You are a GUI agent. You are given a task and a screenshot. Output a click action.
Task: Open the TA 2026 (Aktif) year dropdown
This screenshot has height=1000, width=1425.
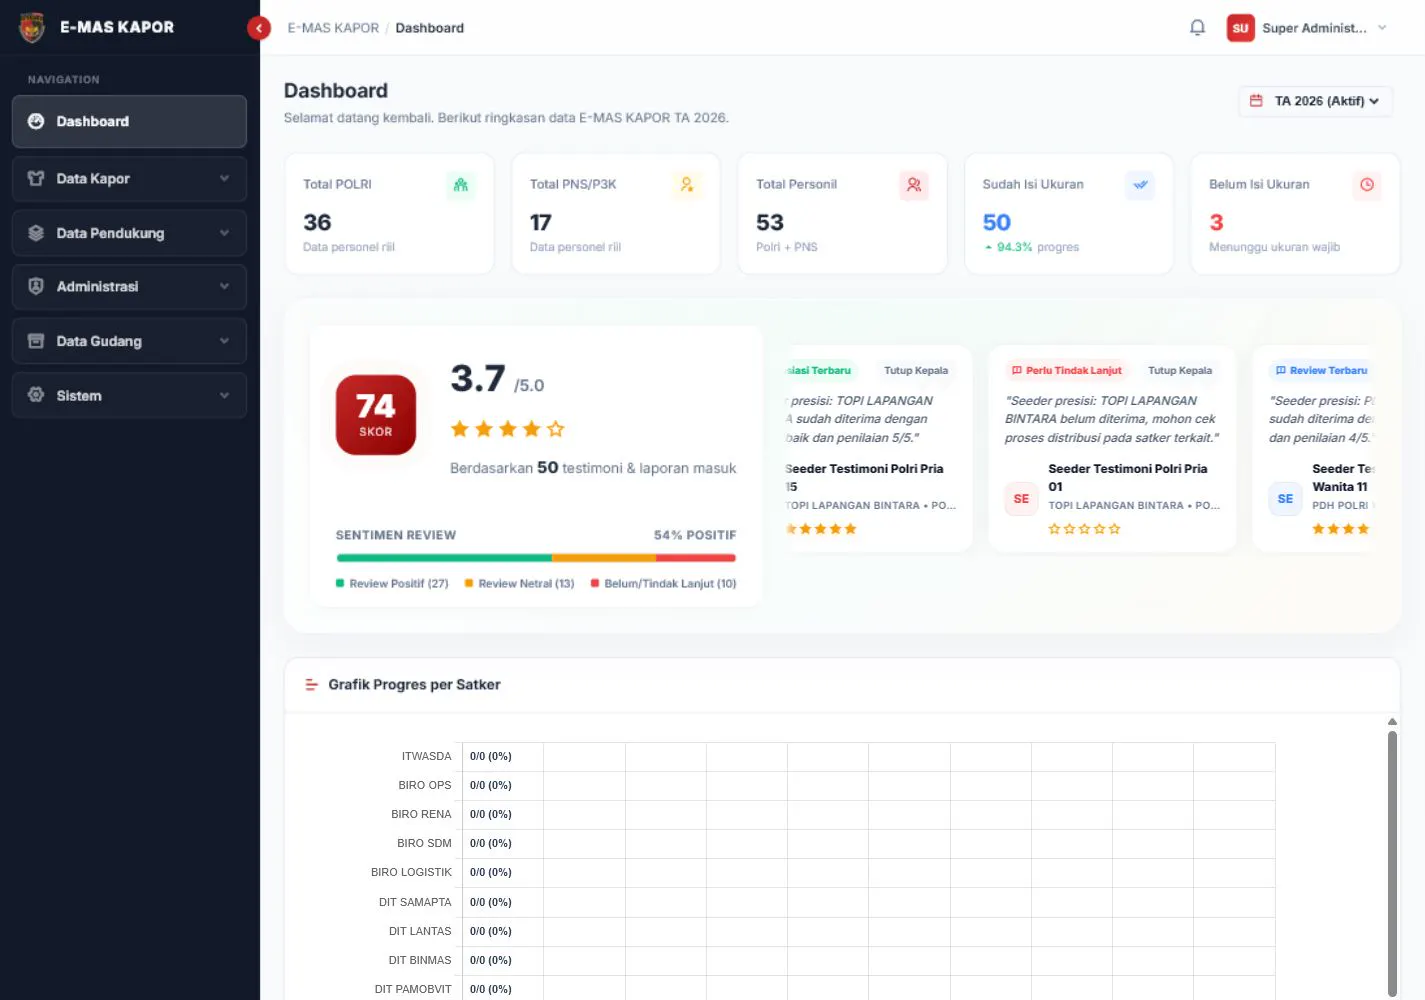coord(1315,101)
